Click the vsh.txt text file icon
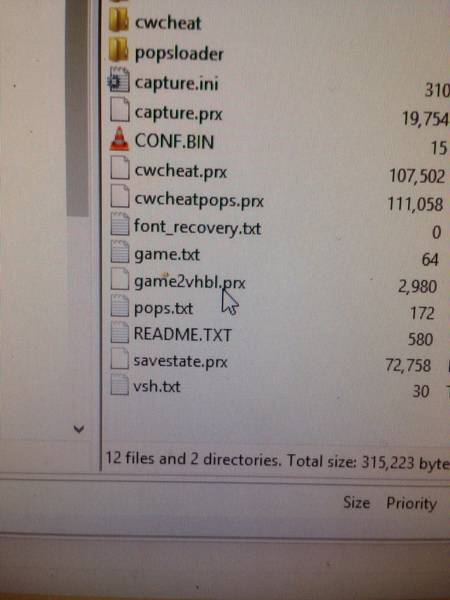The height and width of the screenshot is (600, 450). pos(119,384)
